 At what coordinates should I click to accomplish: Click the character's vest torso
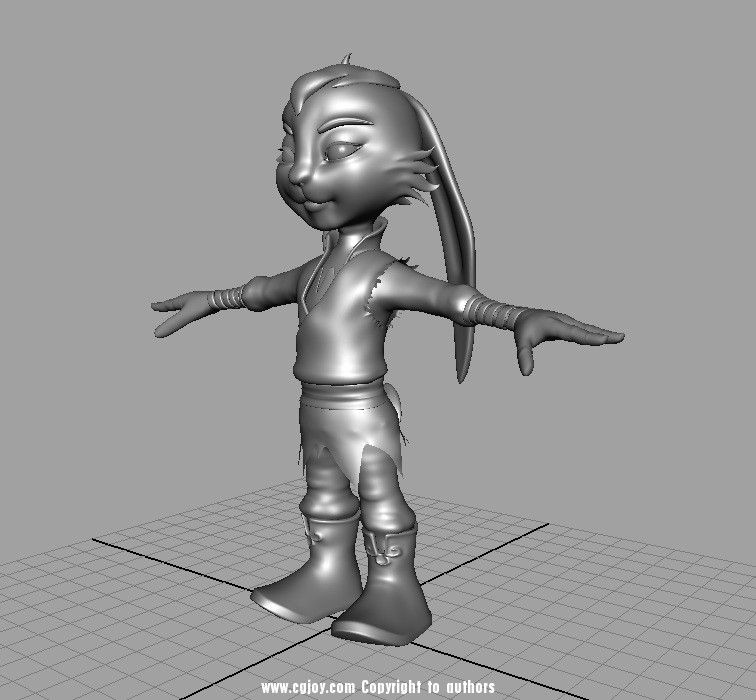[x=340, y=330]
